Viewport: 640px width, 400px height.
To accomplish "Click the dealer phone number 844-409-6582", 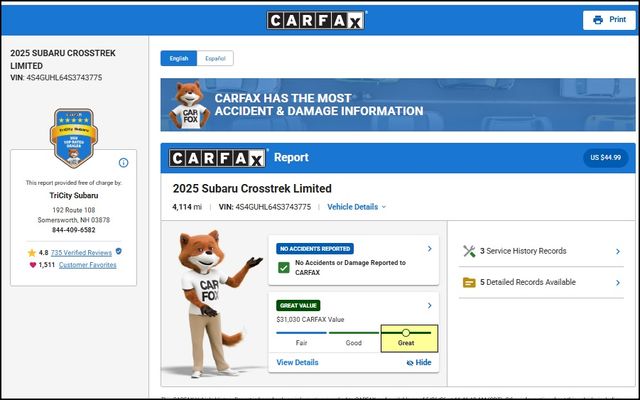I will tap(73, 230).
